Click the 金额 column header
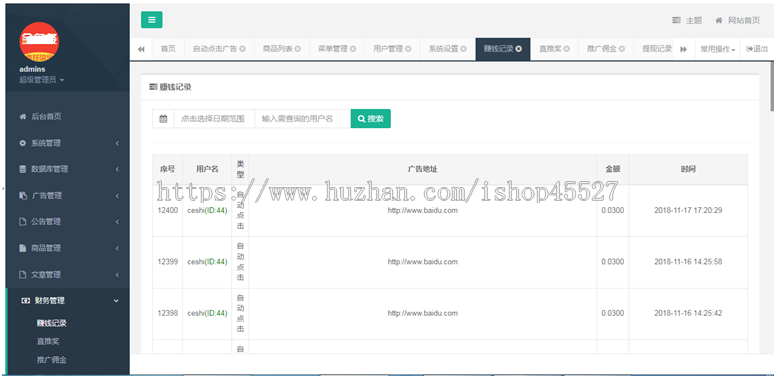 (613, 169)
